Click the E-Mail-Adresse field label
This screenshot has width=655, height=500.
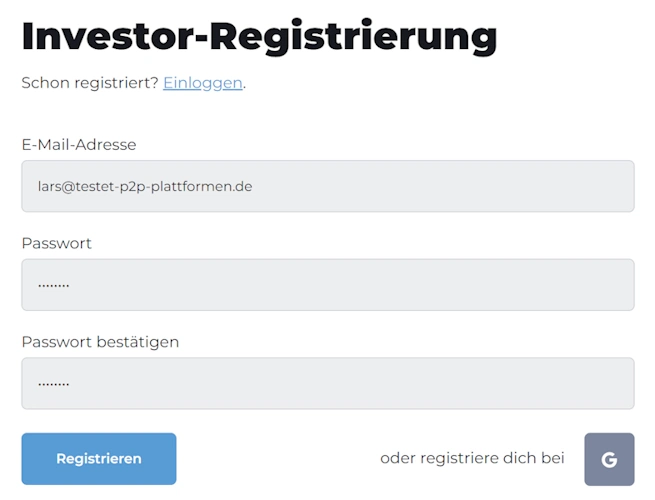pyautogui.click(x=79, y=145)
